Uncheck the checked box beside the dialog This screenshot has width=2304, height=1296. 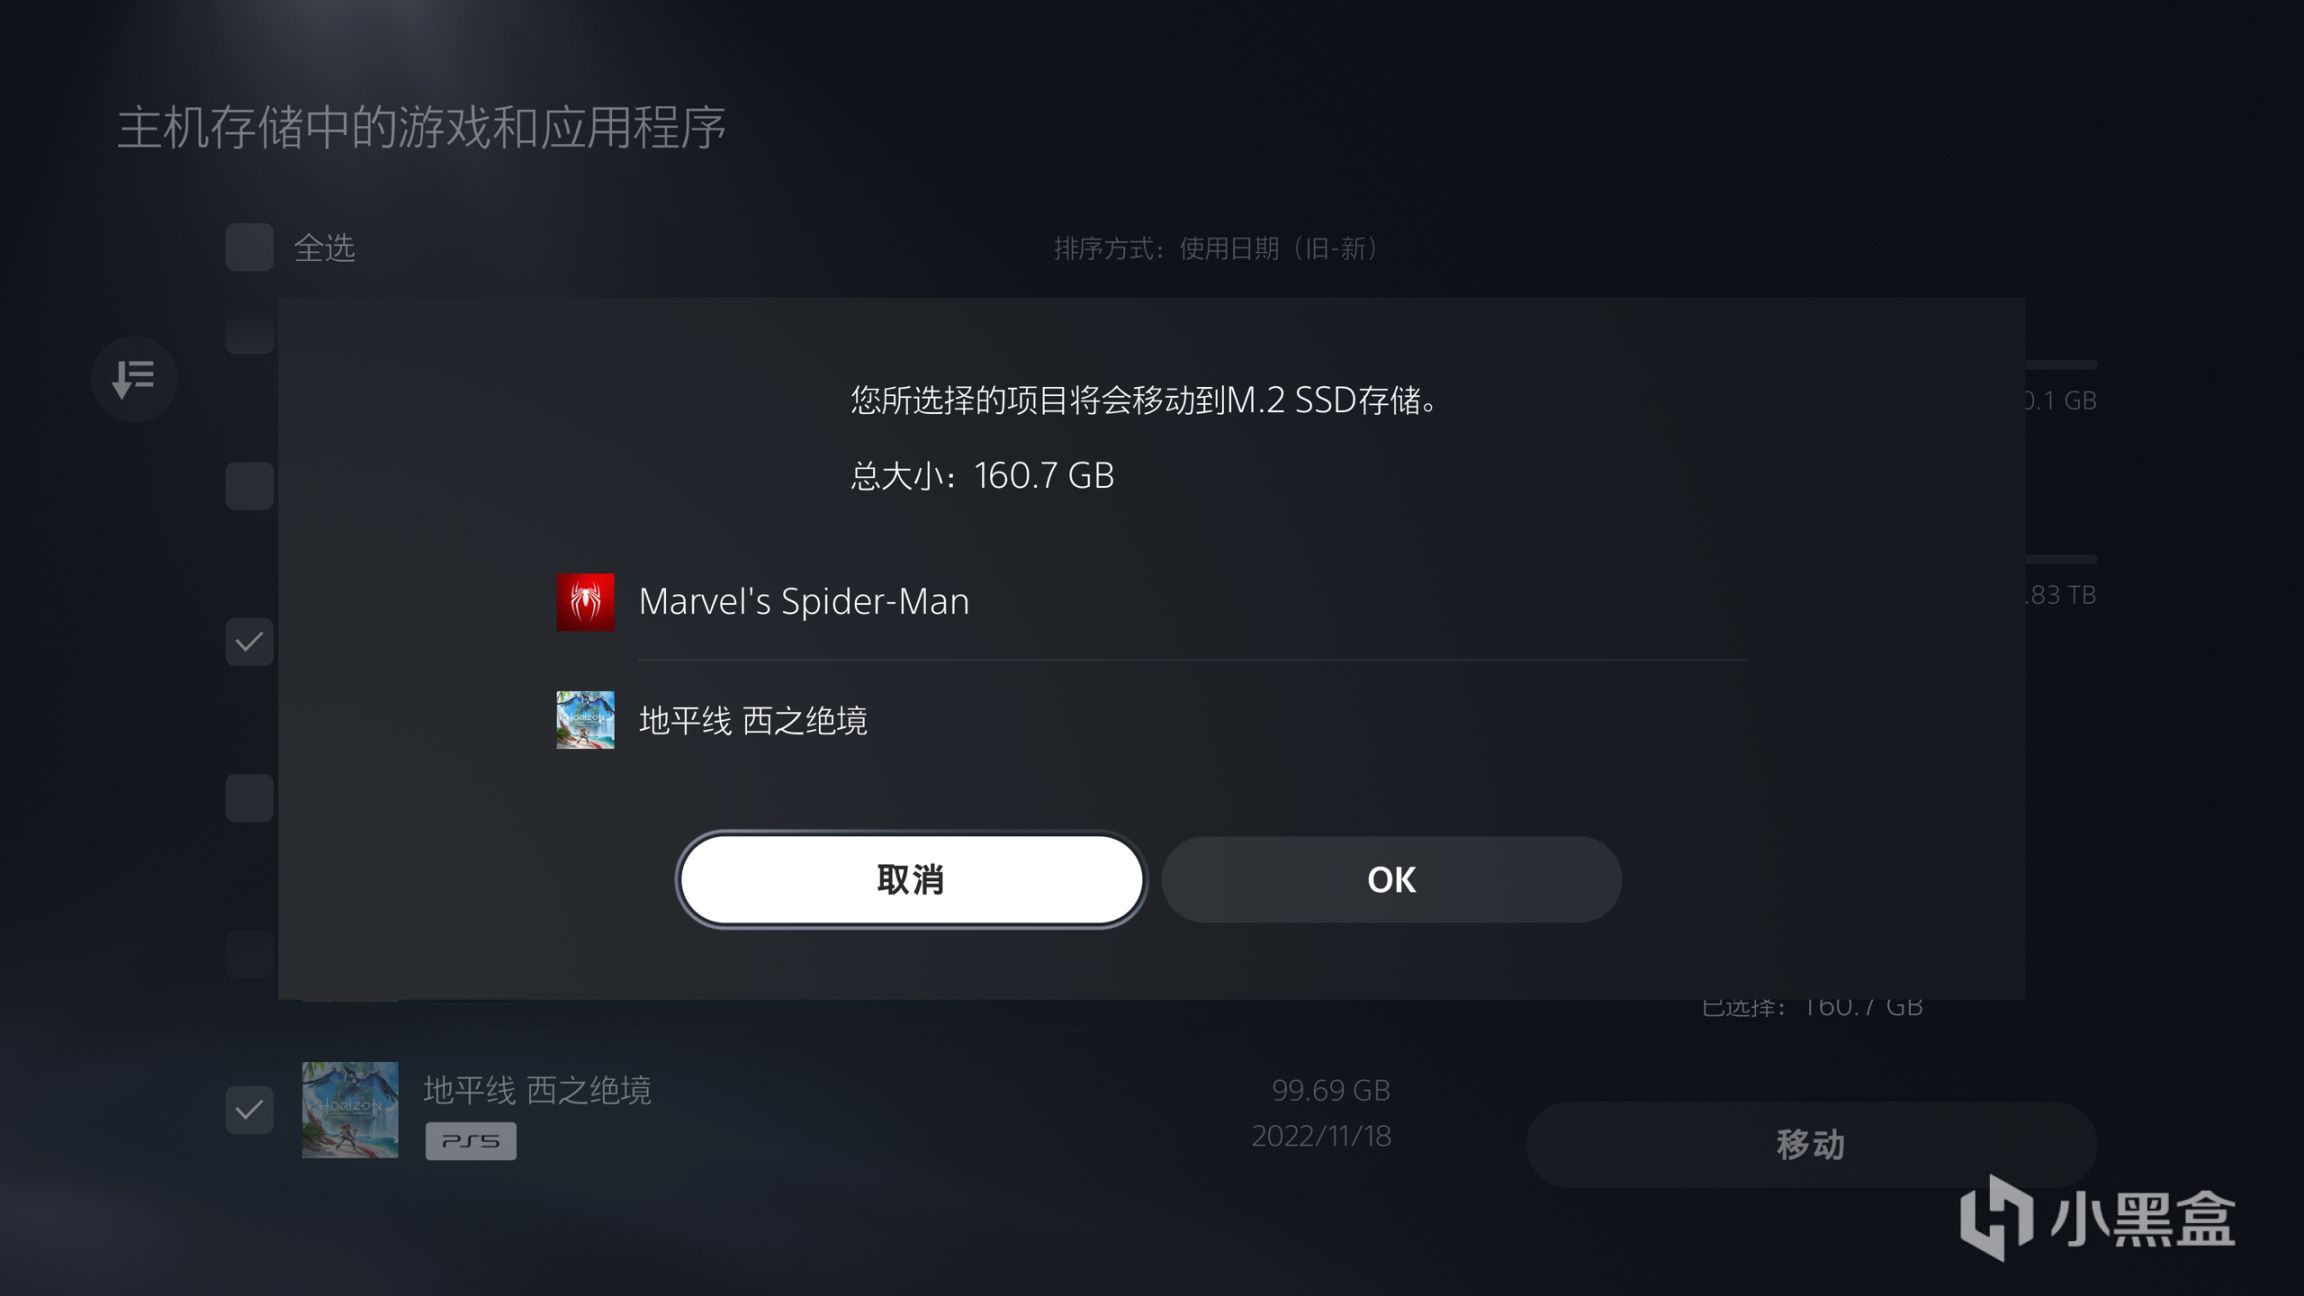[249, 642]
